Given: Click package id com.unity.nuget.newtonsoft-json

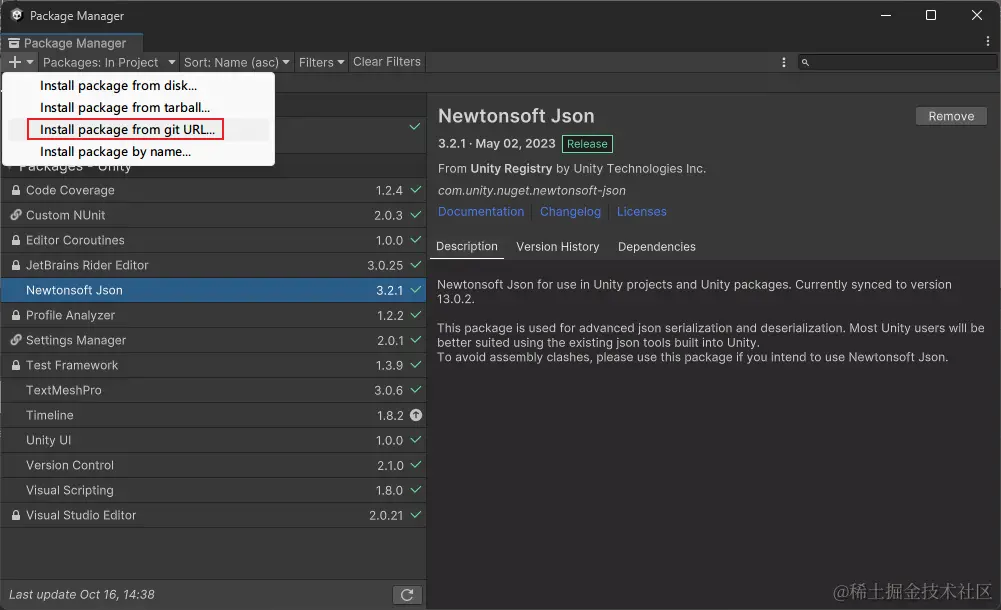Looking at the screenshot, I should click(x=532, y=190).
